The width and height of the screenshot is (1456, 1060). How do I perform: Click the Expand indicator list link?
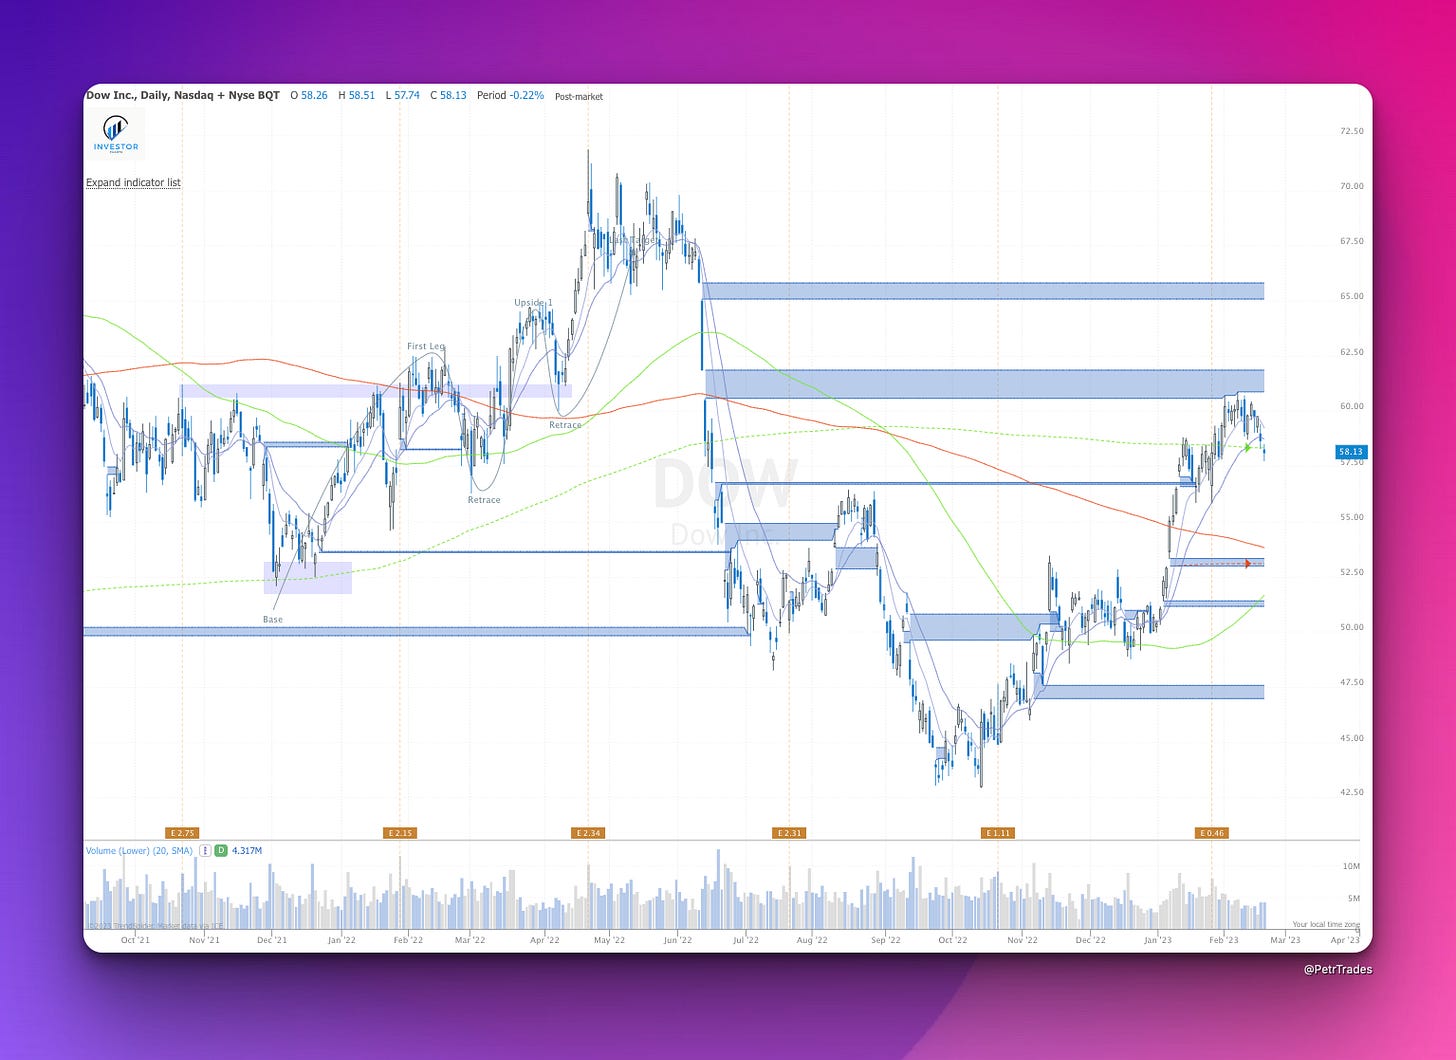click(133, 183)
